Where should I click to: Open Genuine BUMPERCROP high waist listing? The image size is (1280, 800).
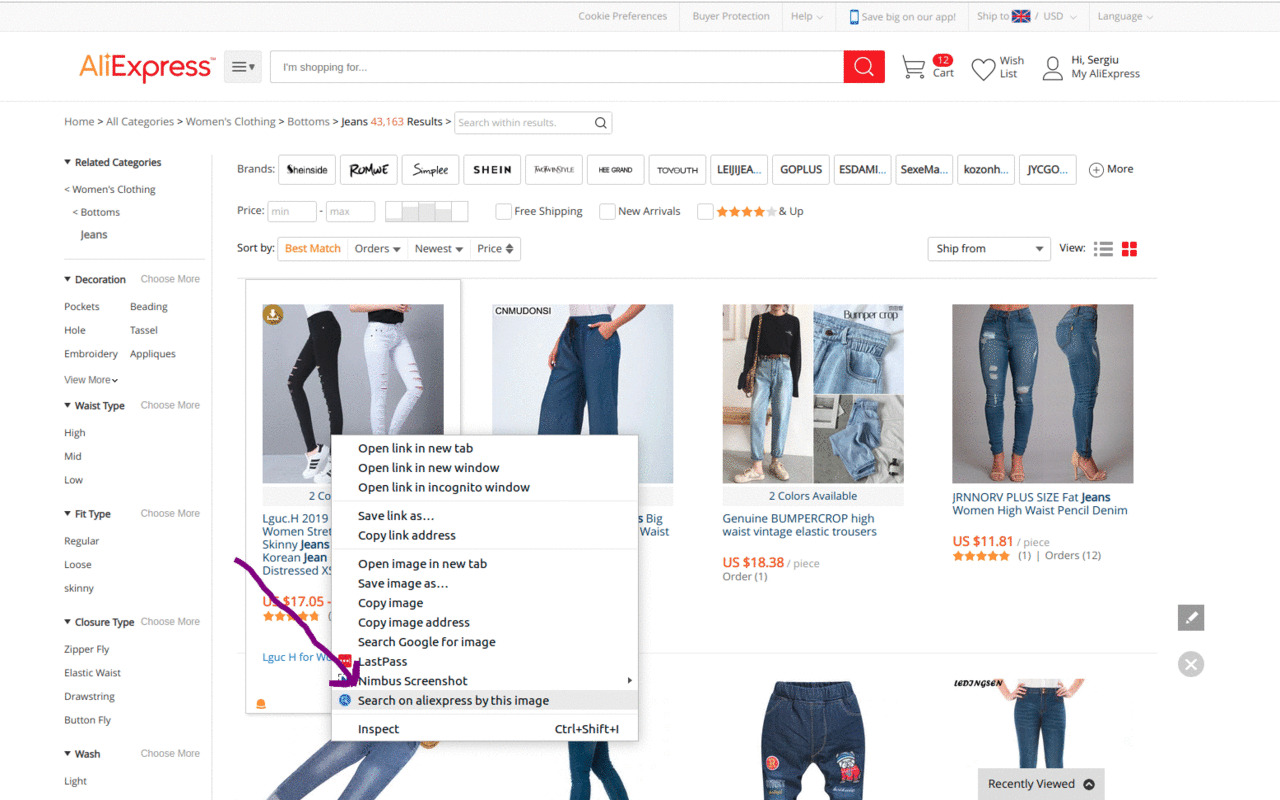point(800,525)
